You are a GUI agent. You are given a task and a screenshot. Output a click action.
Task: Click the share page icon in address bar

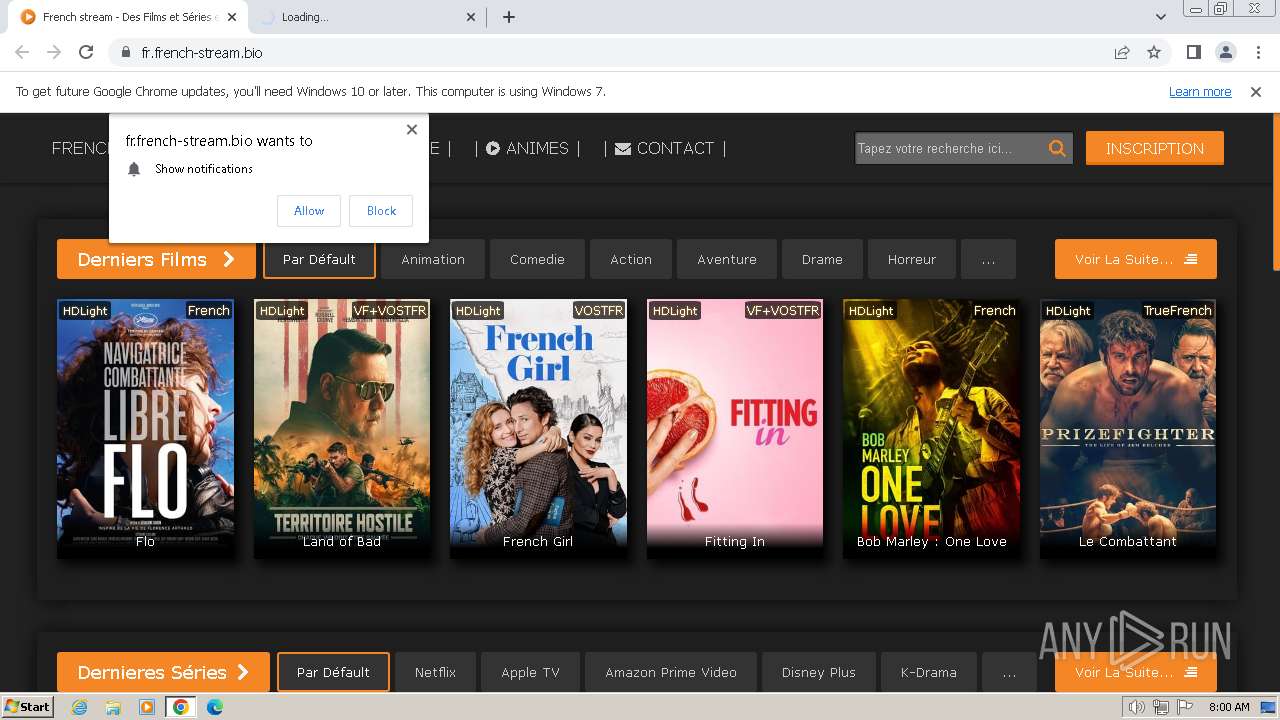pyautogui.click(x=1122, y=52)
